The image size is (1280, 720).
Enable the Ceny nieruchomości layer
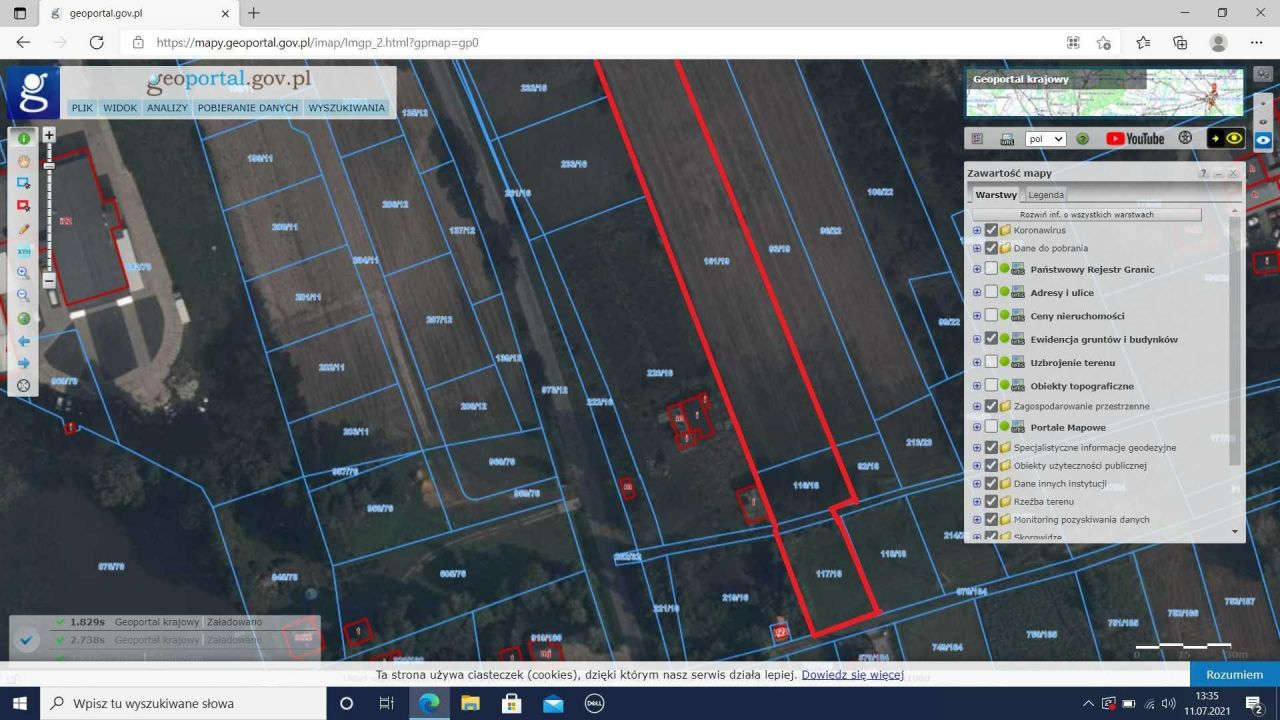pyautogui.click(x=991, y=316)
